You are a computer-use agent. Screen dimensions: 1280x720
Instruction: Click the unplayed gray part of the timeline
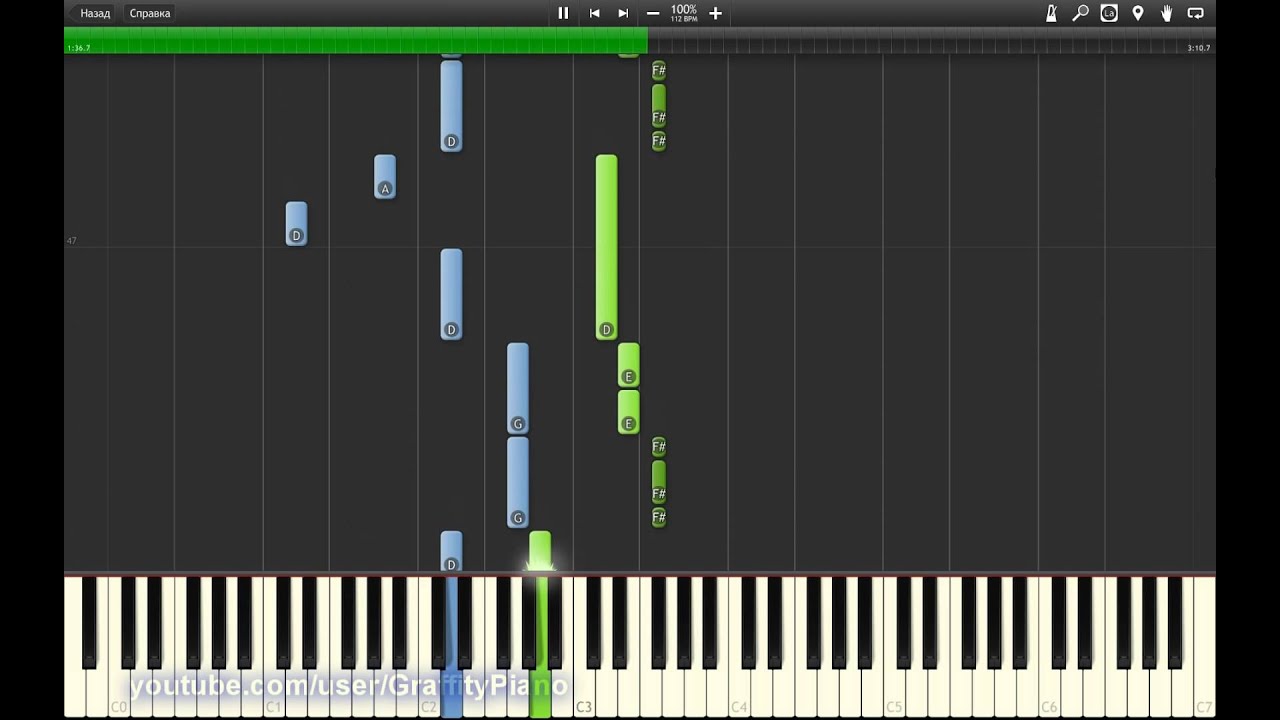tap(931, 40)
